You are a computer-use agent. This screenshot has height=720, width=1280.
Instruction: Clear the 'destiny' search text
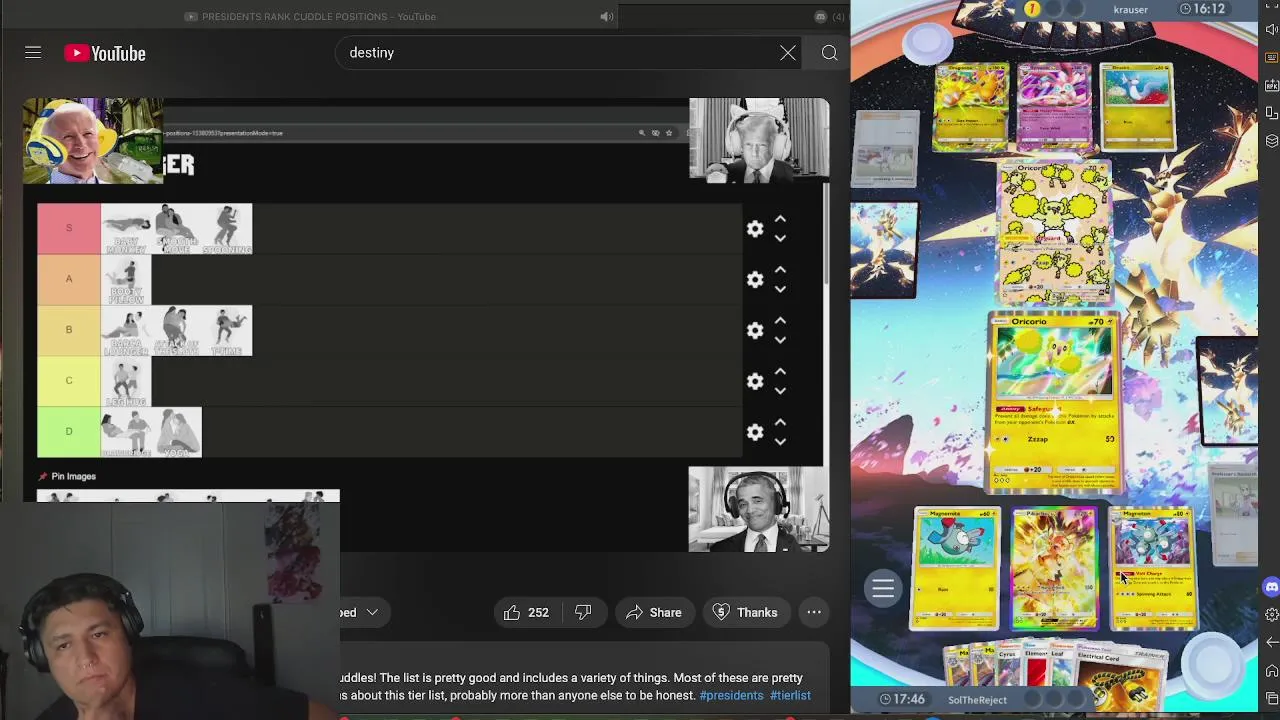[788, 53]
